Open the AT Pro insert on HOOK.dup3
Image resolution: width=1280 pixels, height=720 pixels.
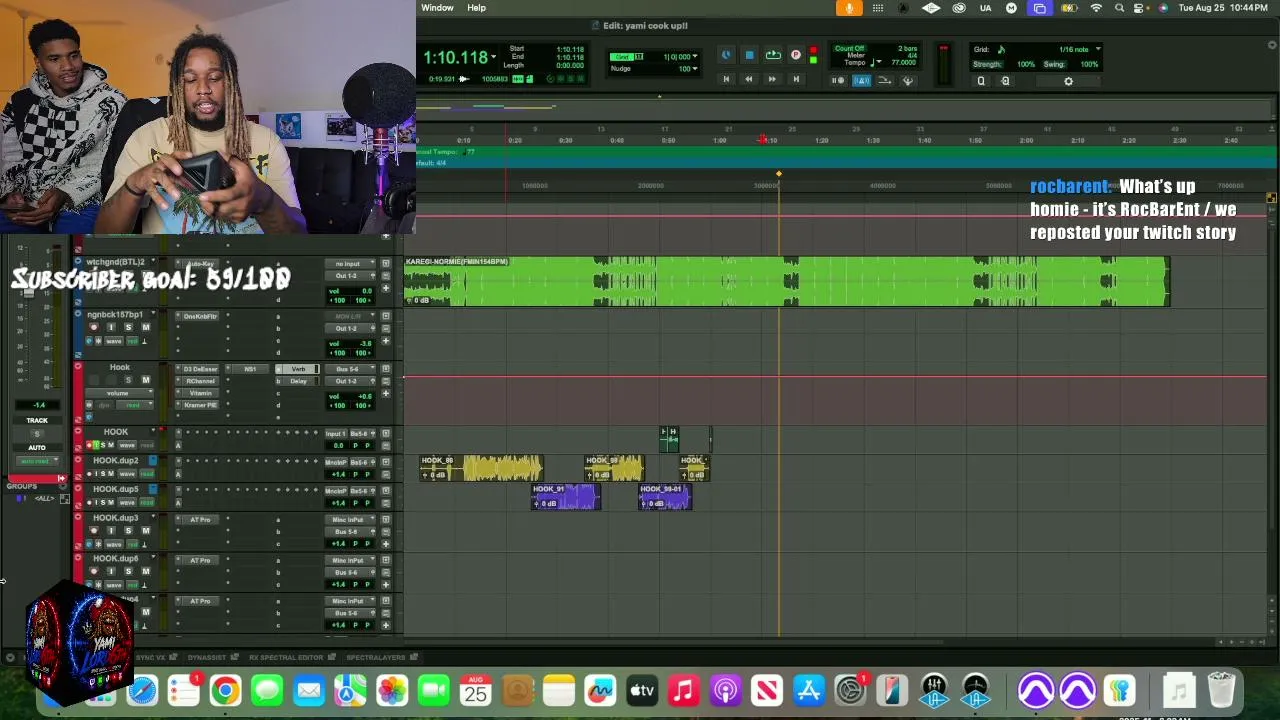199,520
